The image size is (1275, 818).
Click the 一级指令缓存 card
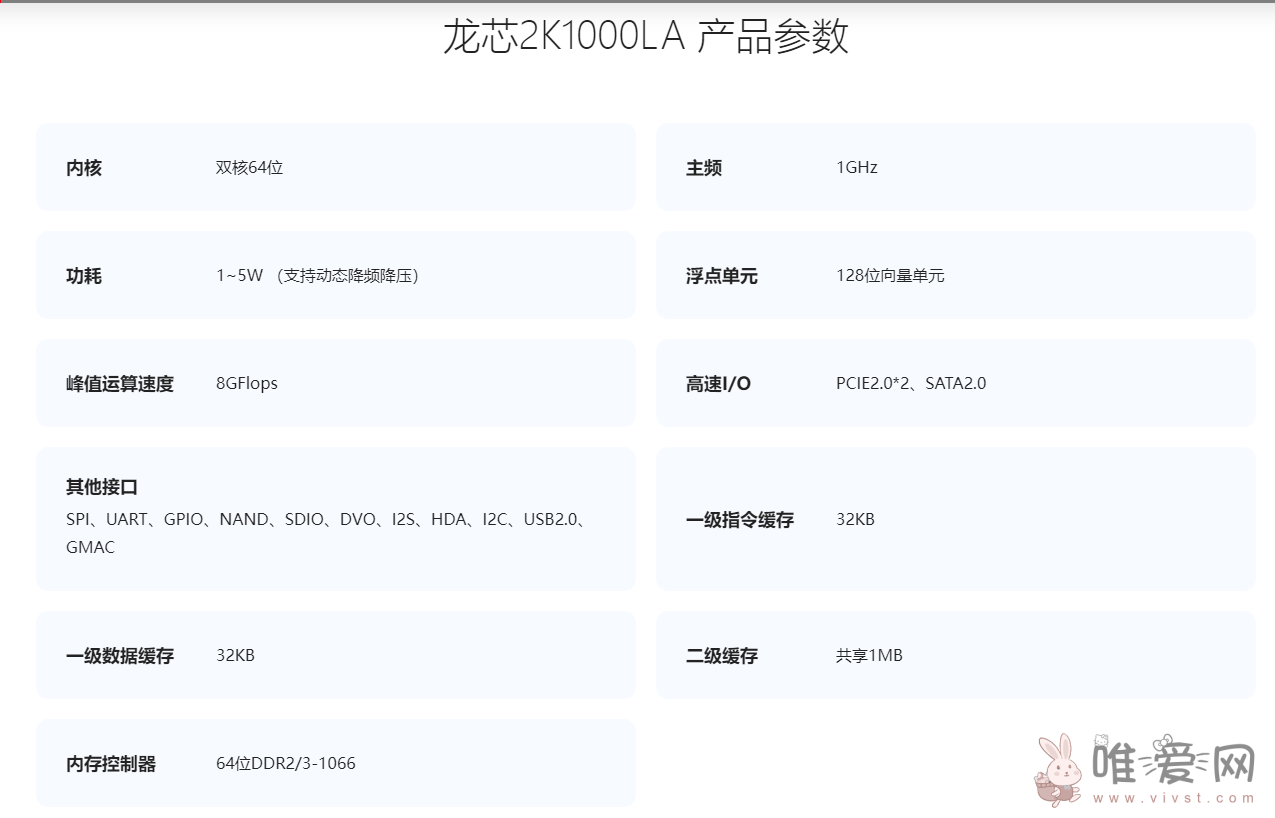[955, 519]
